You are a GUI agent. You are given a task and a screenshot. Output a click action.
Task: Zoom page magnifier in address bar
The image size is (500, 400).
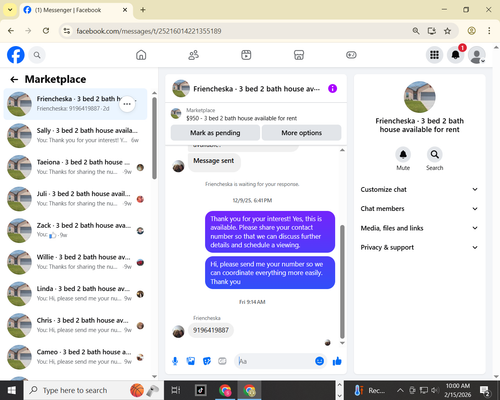point(416,31)
